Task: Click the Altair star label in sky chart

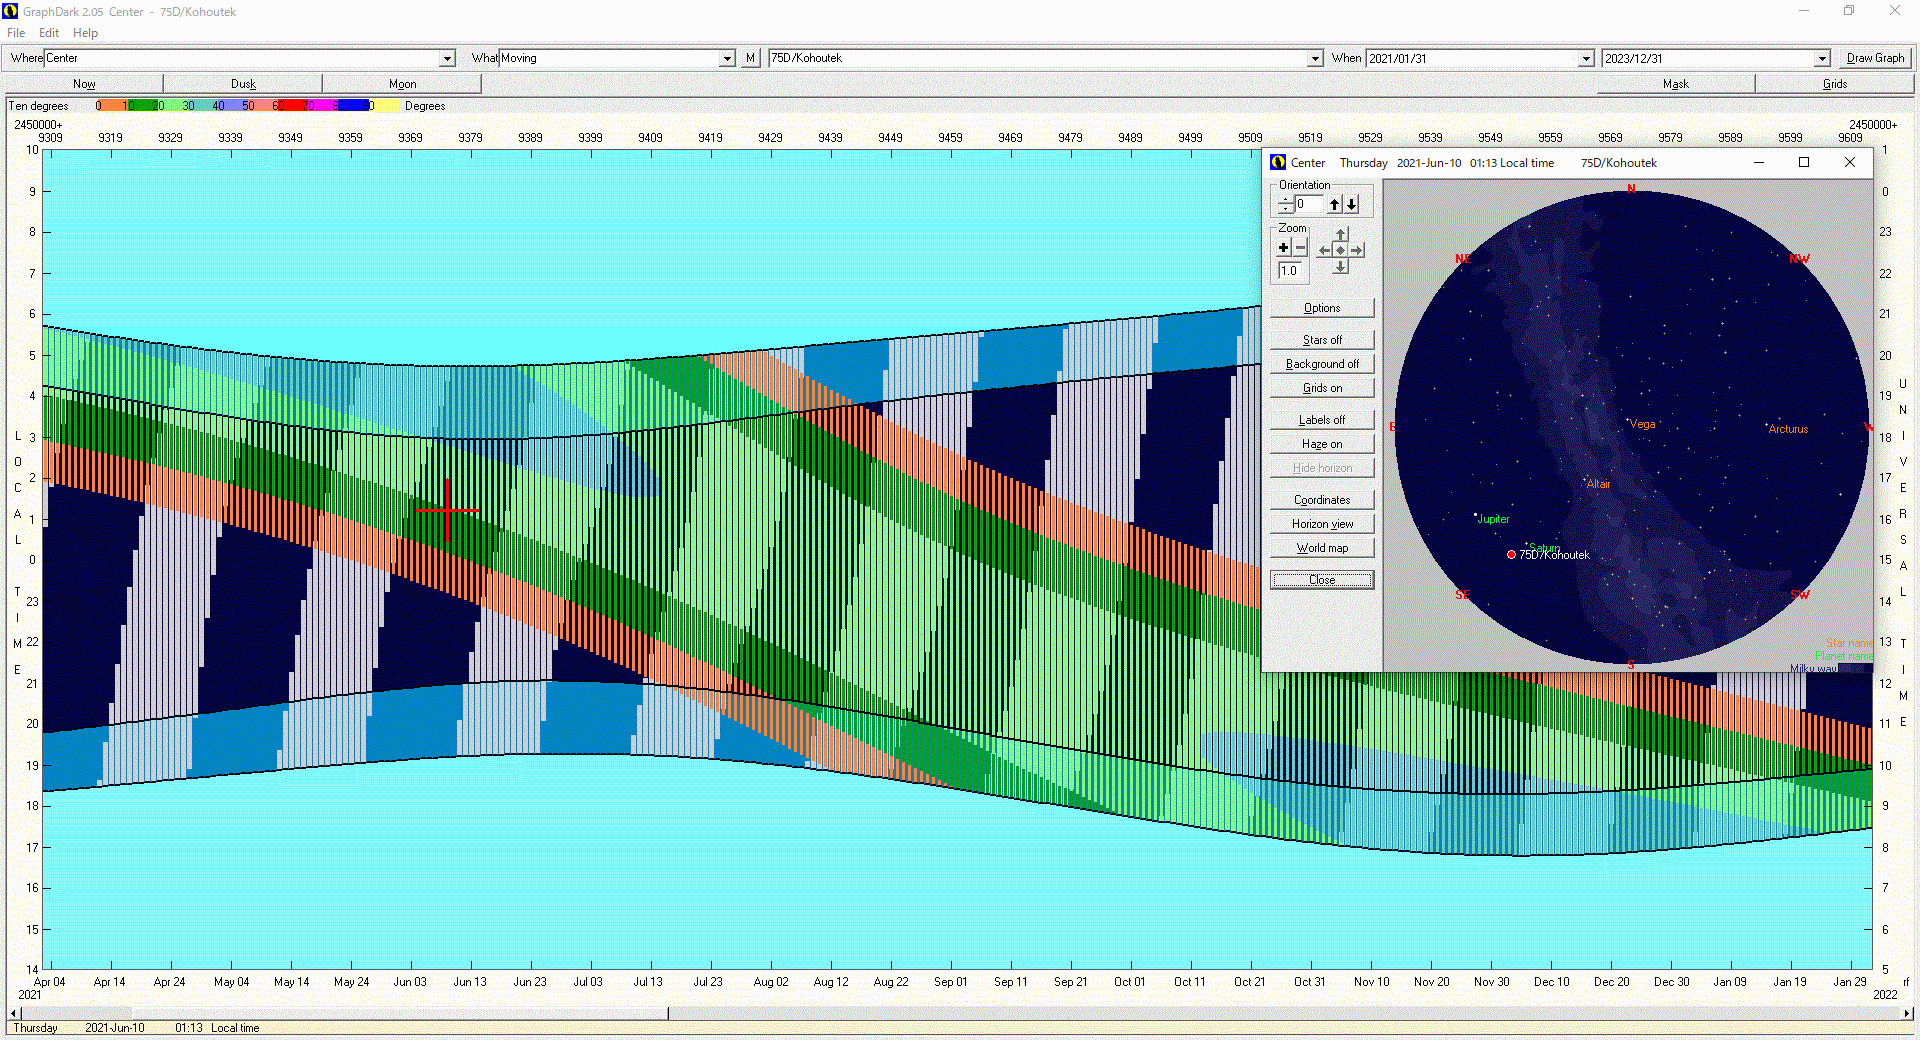Action: pyautogui.click(x=1598, y=484)
